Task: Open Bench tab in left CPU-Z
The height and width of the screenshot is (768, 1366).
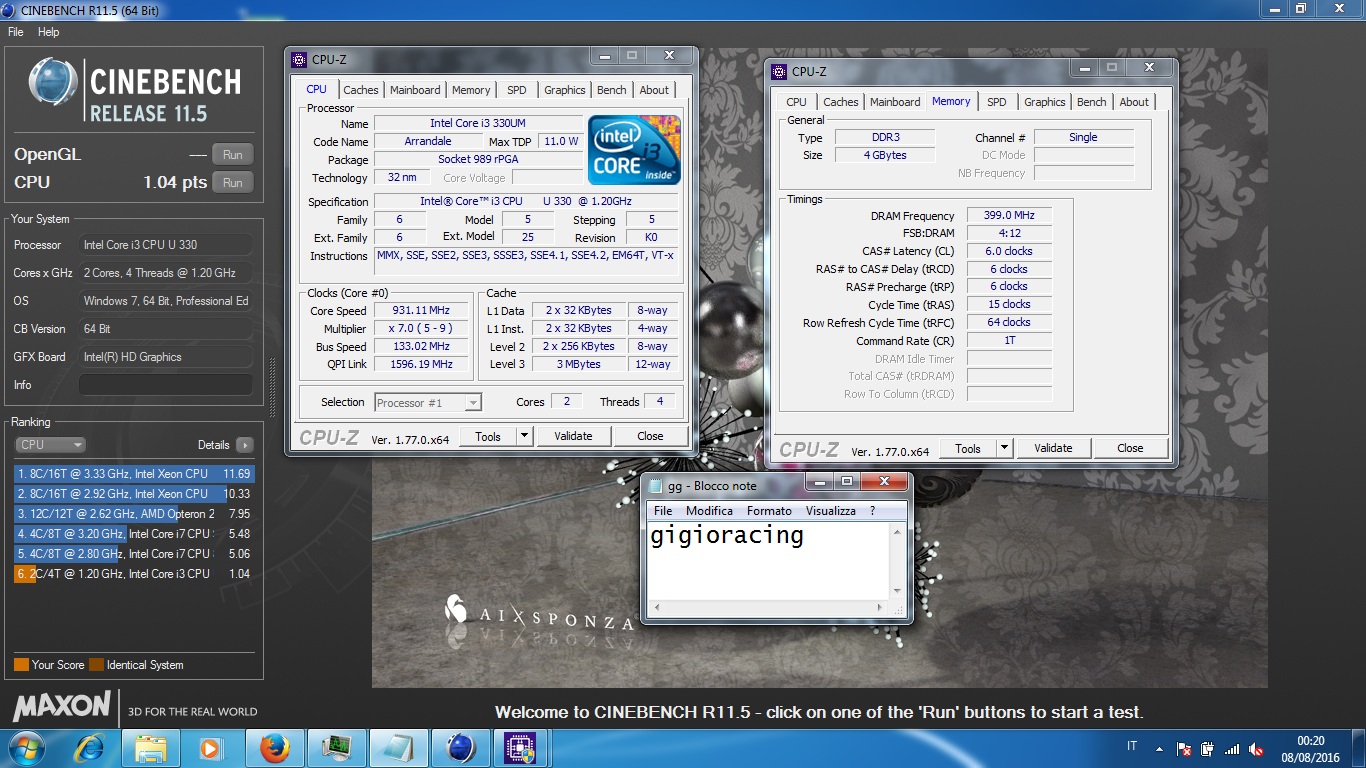Action: [x=612, y=90]
